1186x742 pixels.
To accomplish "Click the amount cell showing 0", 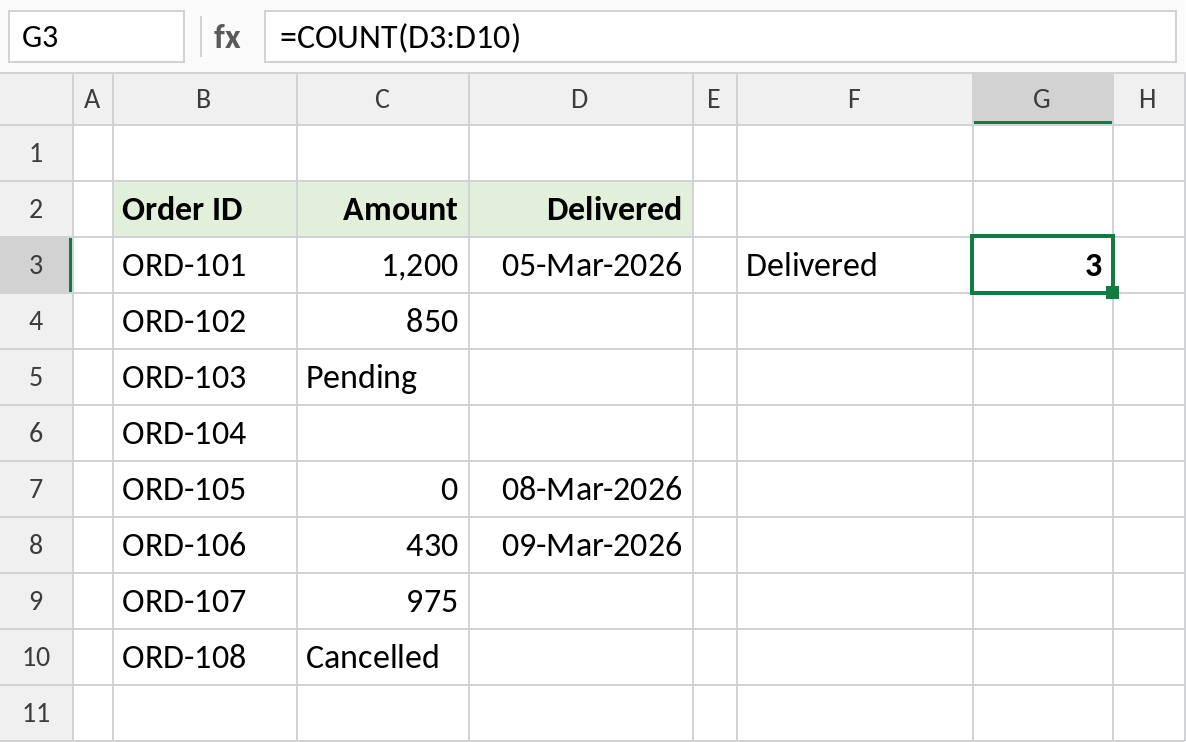I will coord(383,489).
